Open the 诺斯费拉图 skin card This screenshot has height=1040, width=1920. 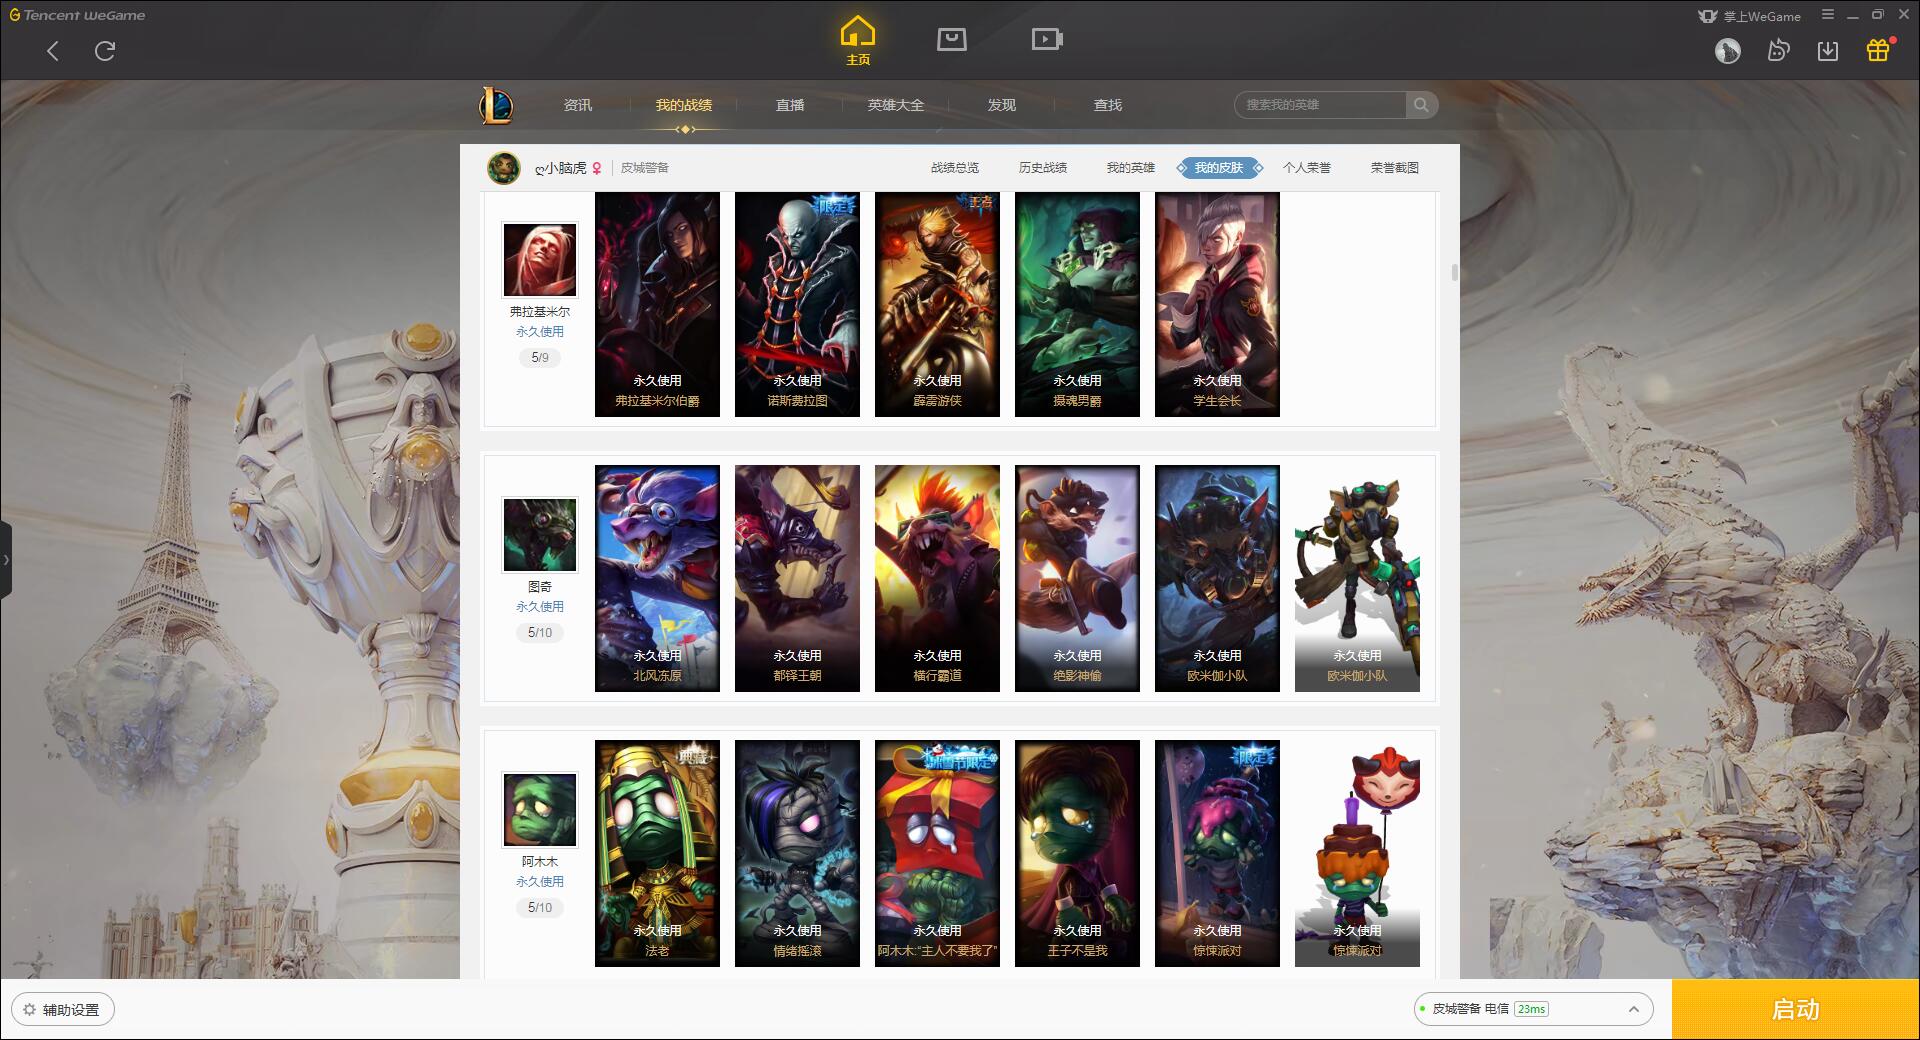coord(797,304)
